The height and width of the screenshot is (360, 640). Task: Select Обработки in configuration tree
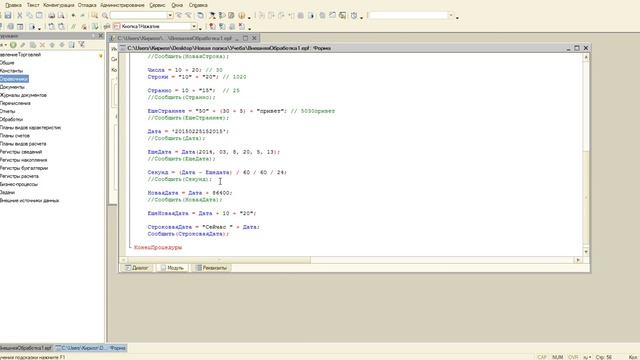[x=11, y=119]
